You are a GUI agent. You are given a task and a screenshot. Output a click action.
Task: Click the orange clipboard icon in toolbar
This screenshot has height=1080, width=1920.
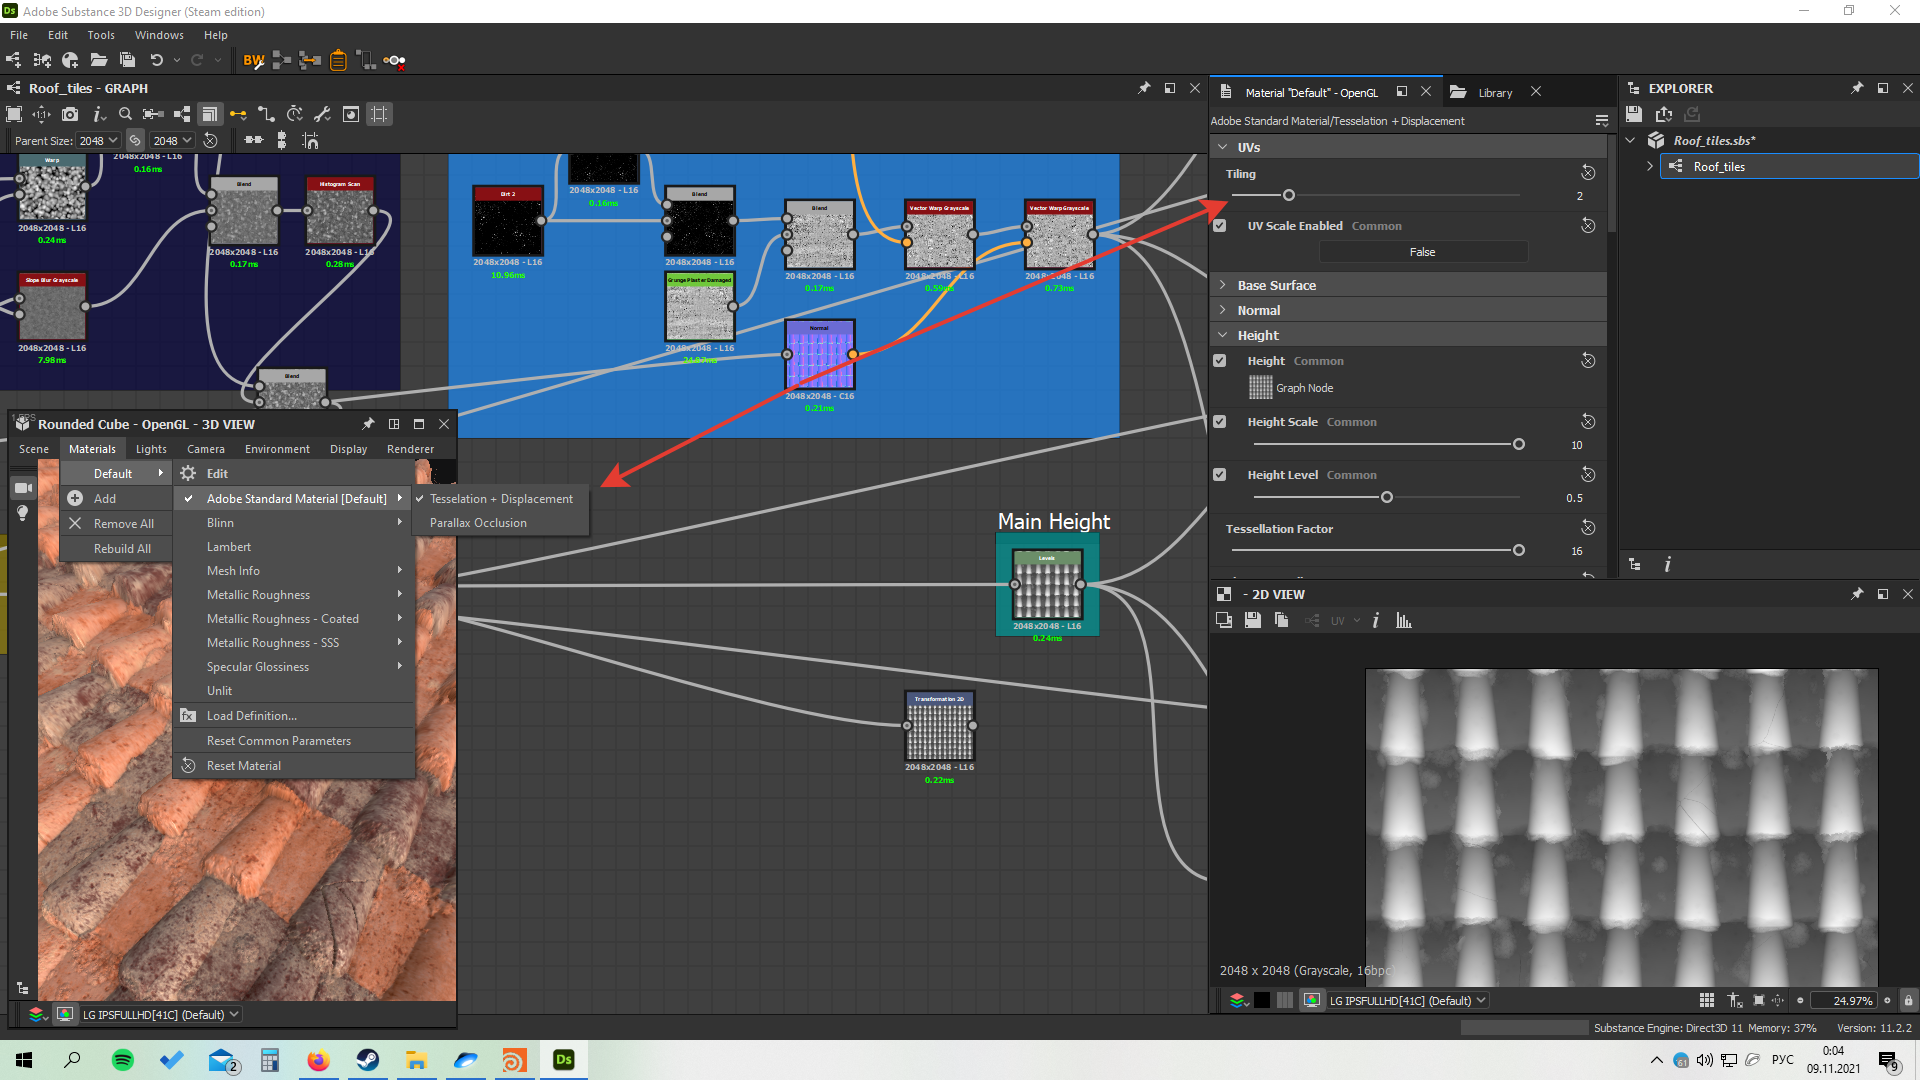click(338, 60)
